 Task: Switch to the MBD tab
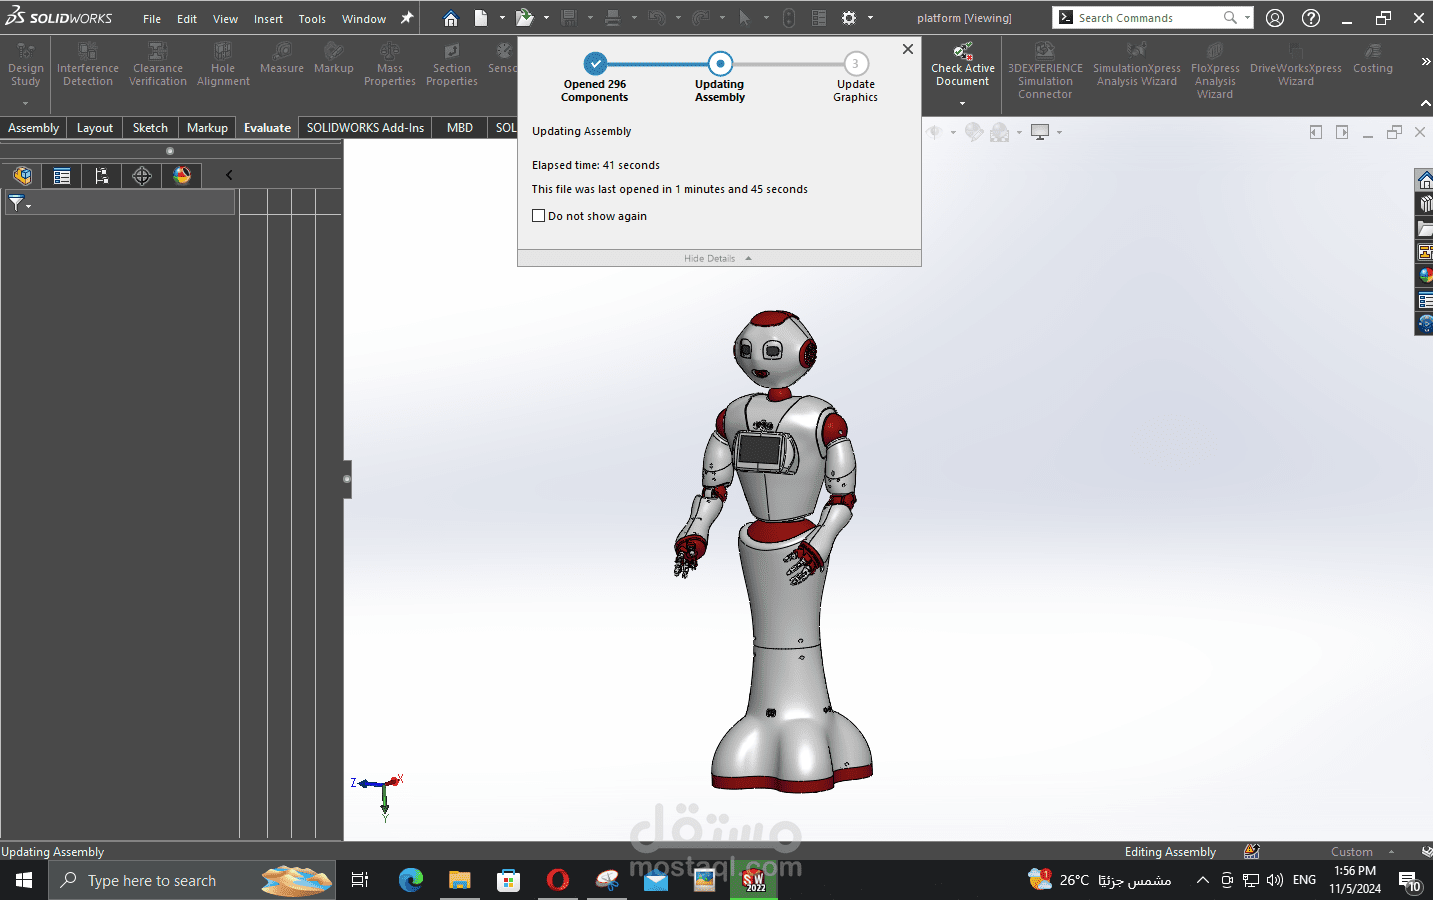(460, 128)
